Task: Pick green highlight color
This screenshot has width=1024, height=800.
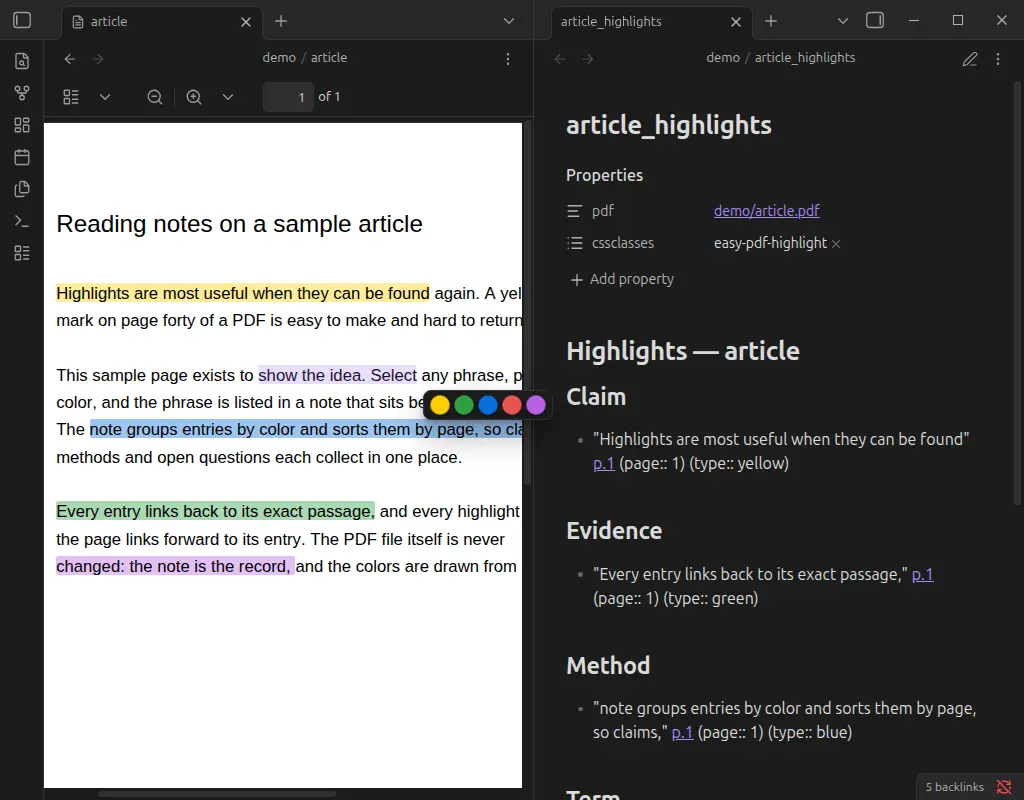Action: (464, 405)
